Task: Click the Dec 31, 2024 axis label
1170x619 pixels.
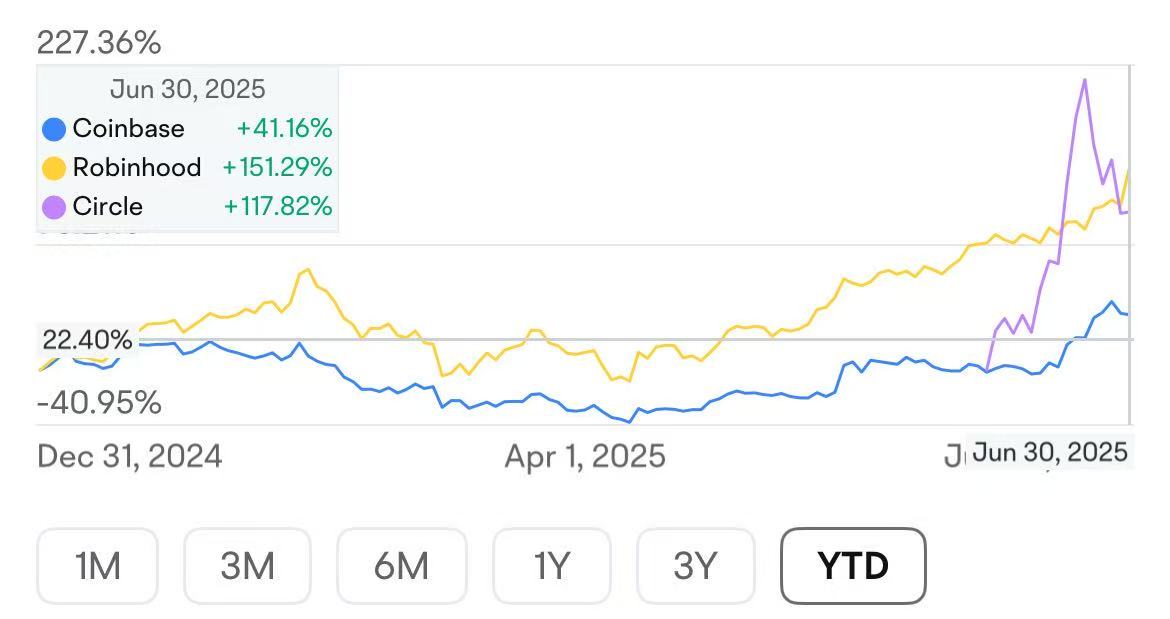Action: coord(130,457)
